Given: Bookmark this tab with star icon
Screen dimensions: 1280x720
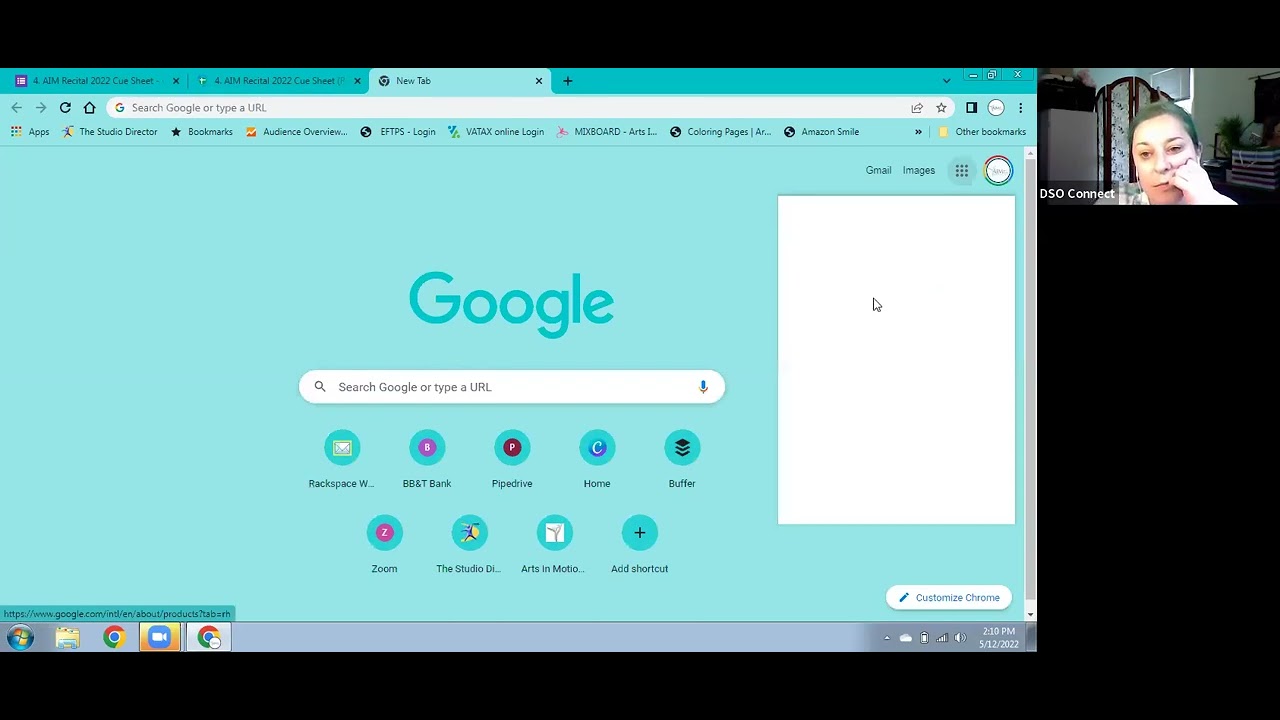Looking at the screenshot, I should pyautogui.click(x=941, y=108).
